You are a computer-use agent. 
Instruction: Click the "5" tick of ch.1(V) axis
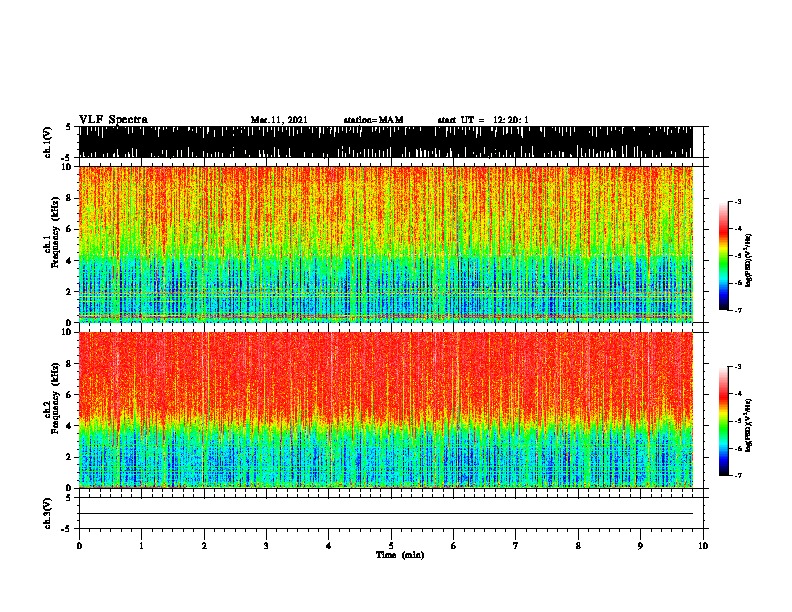(x=68, y=127)
